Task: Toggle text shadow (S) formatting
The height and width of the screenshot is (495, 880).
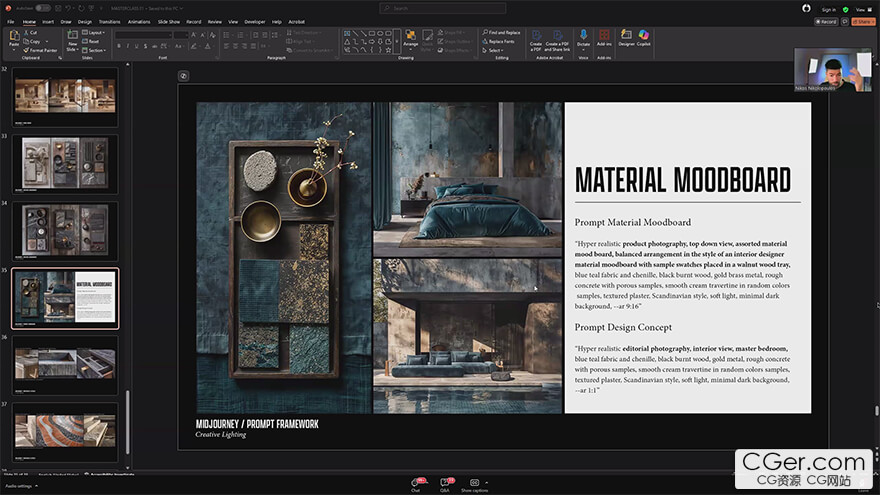Action: pos(145,46)
